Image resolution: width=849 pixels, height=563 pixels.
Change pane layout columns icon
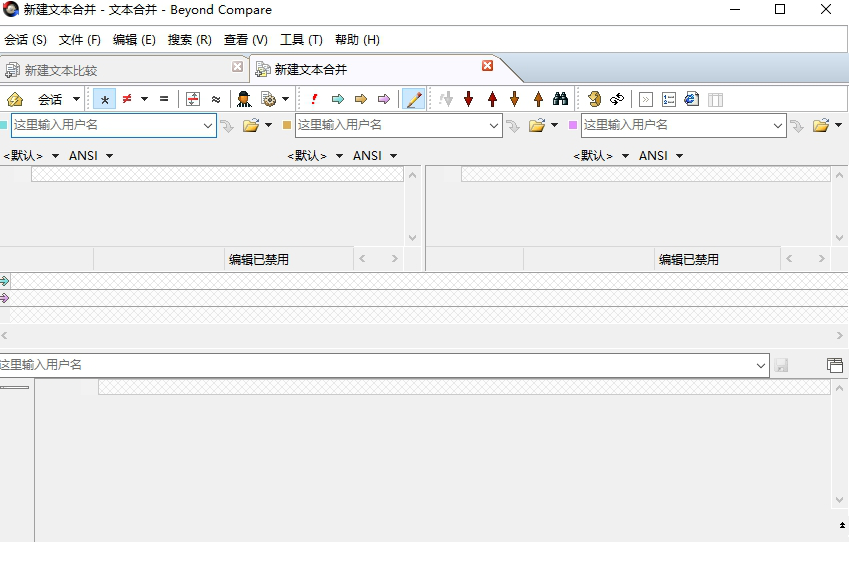pos(715,100)
